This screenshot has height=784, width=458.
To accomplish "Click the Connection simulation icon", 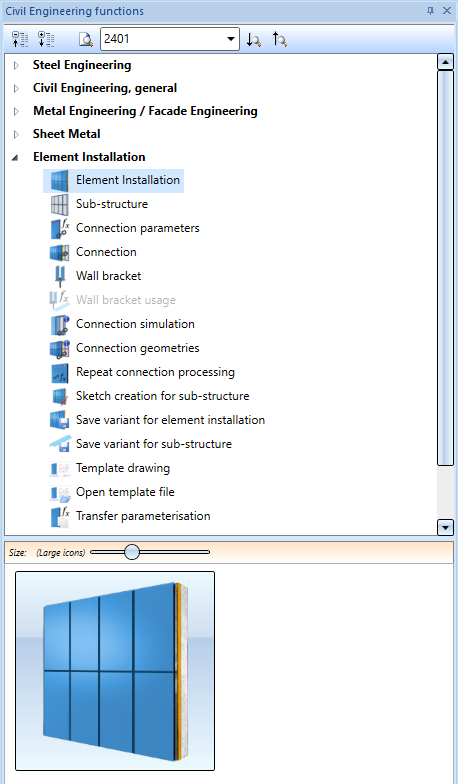I will coord(60,324).
